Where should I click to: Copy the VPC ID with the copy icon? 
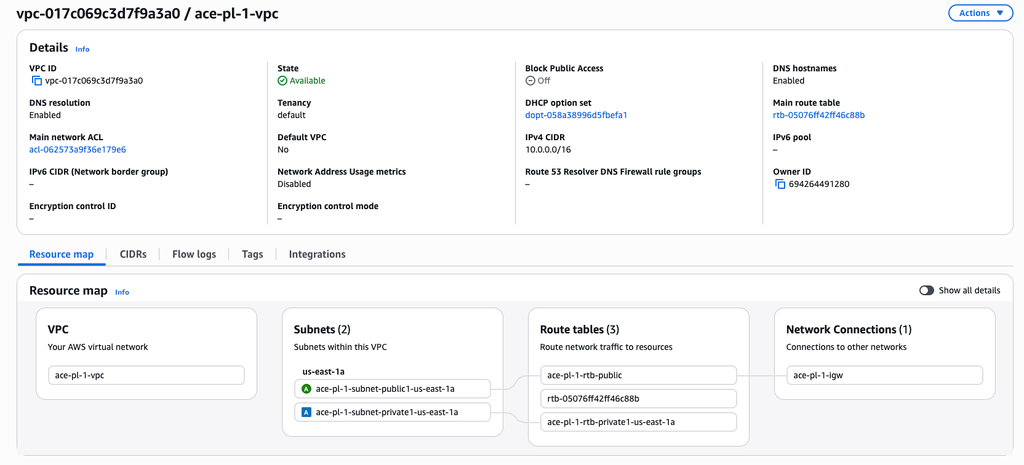pos(37,81)
